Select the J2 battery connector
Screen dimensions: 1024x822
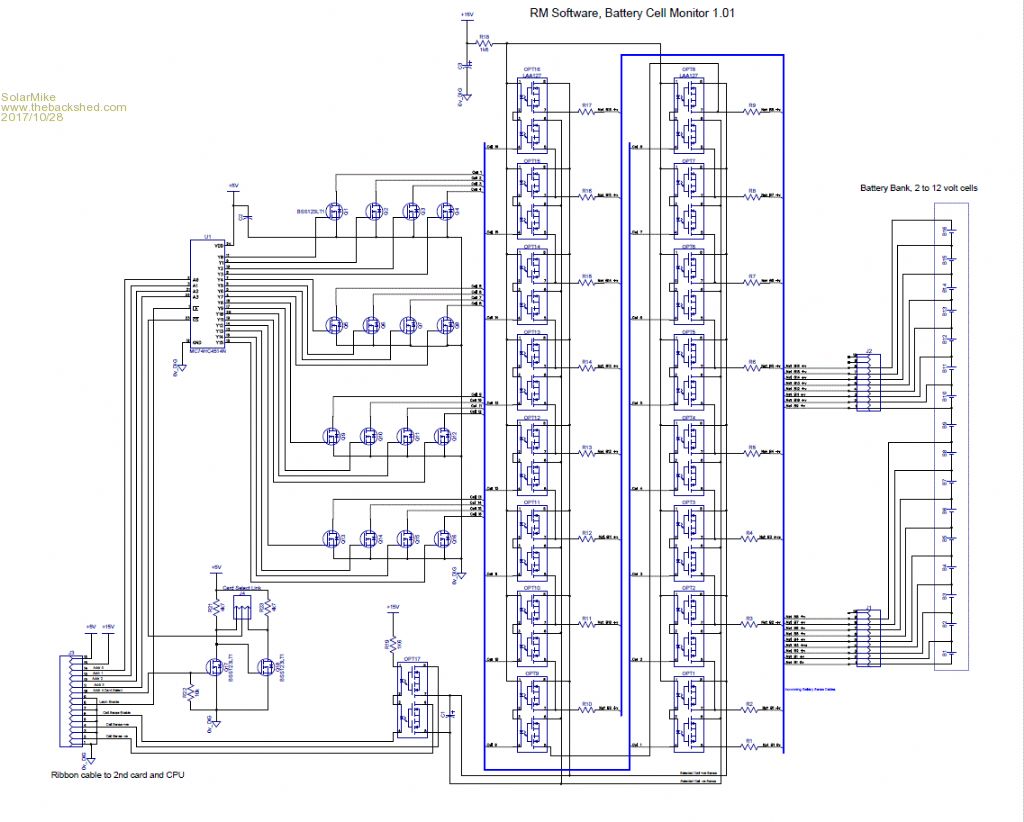click(869, 381)
